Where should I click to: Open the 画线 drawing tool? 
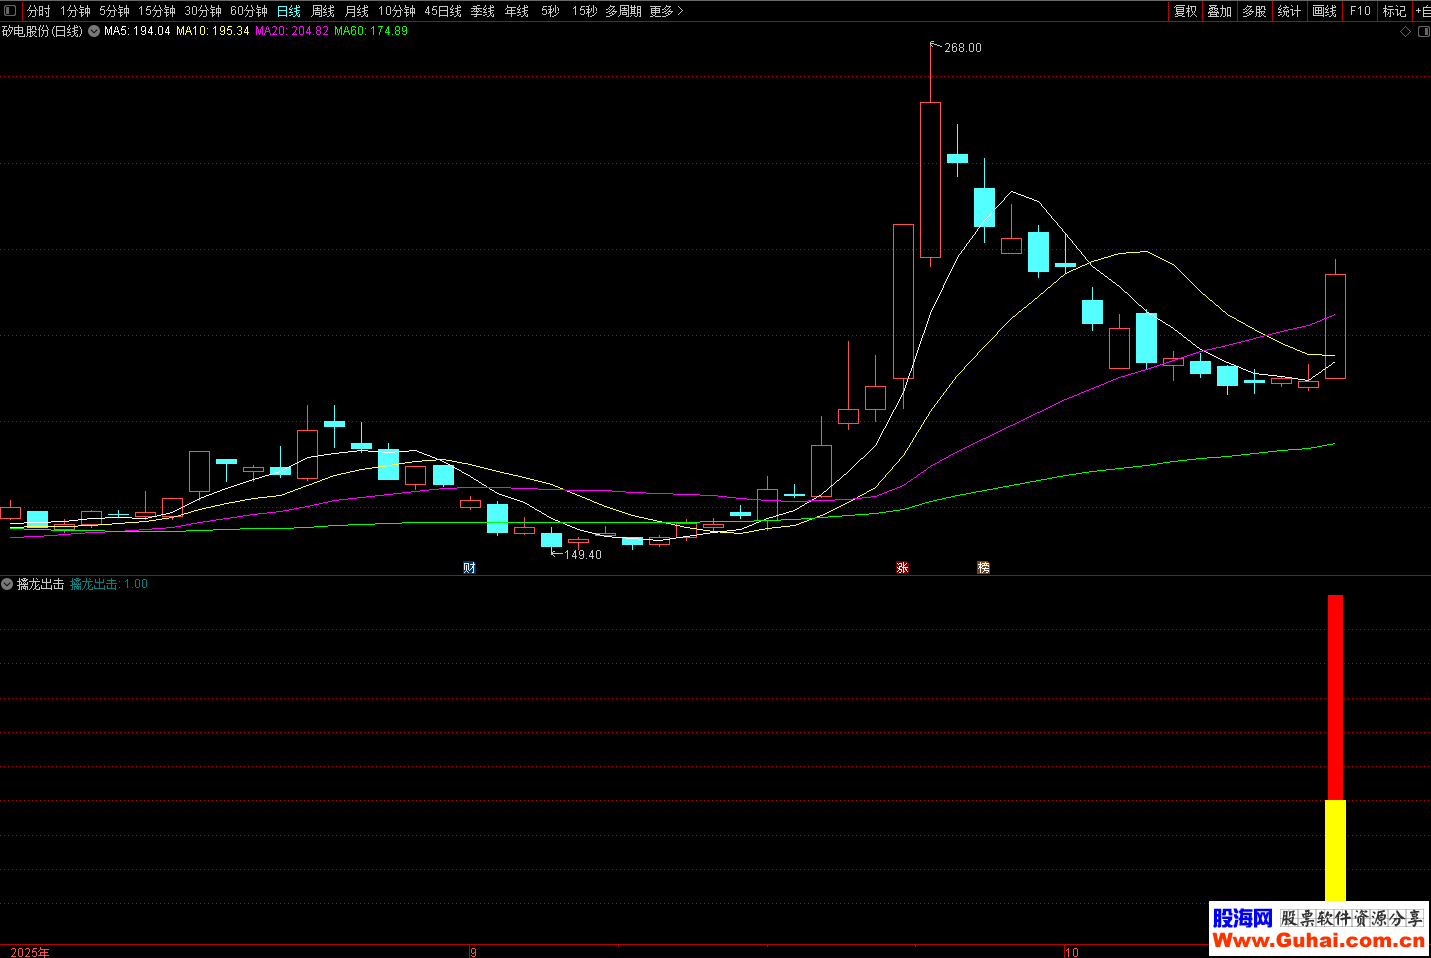tap(1324, 11)
